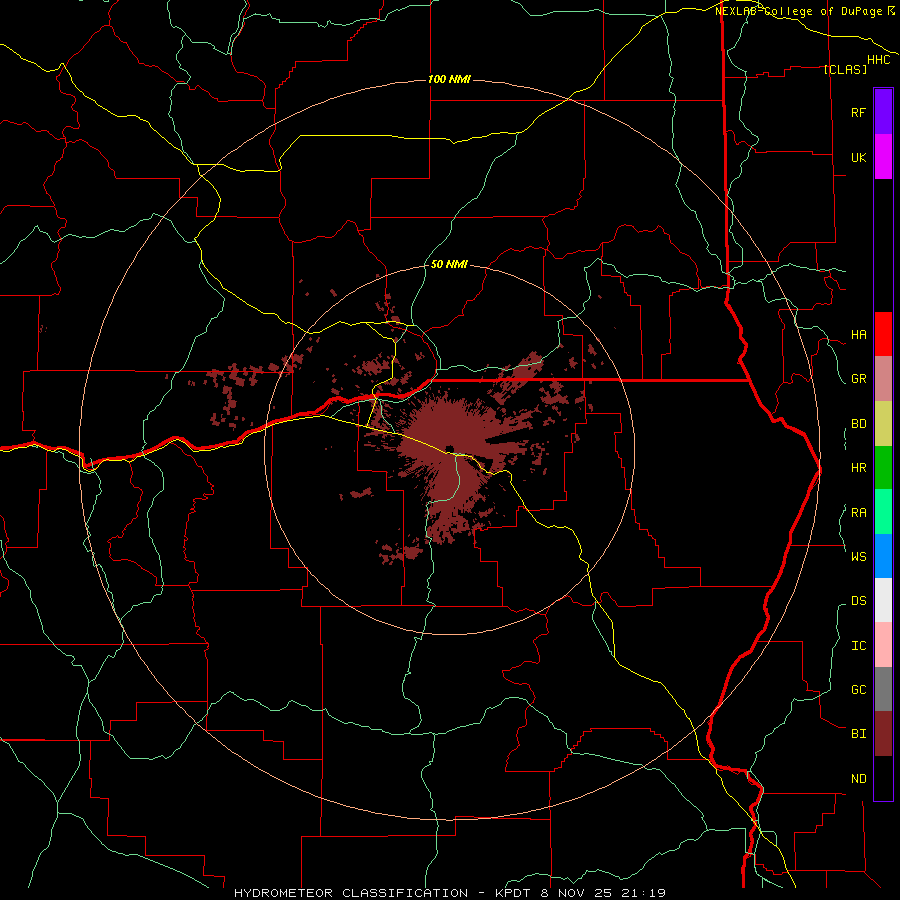Click the HYDROMETEOR CLASSIFICATION title caption
The image size is (900, 900).
click(450, 893)
